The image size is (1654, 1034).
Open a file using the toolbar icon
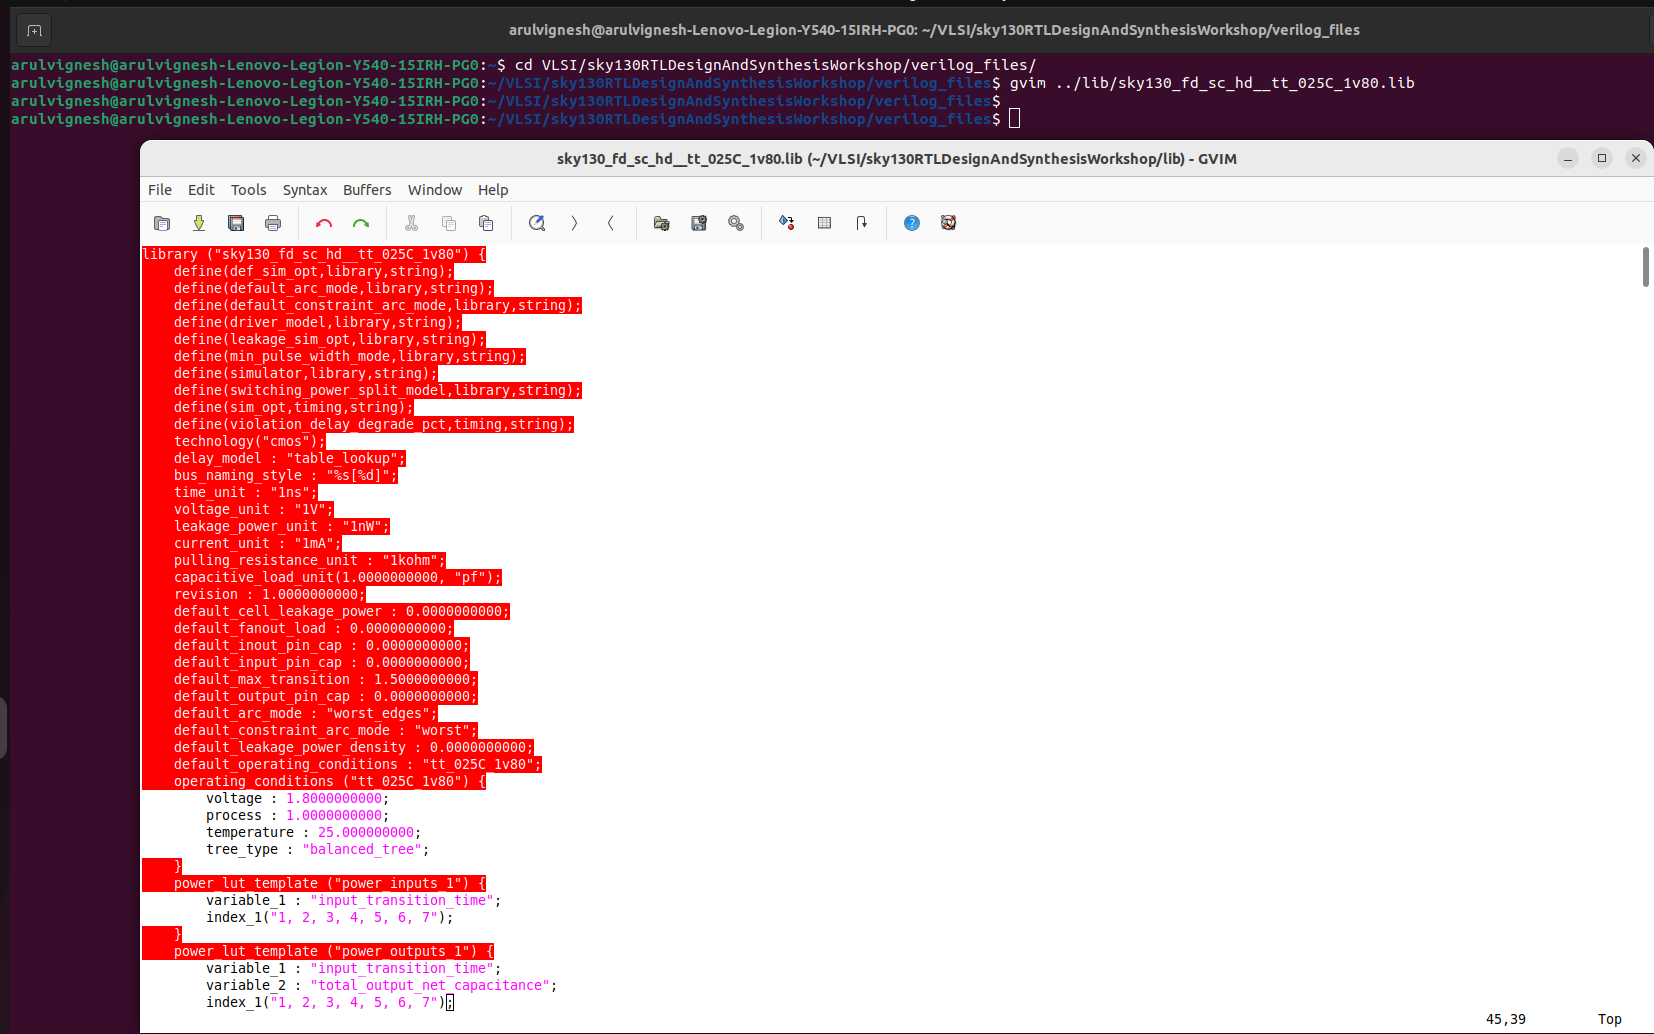point(161,223)
